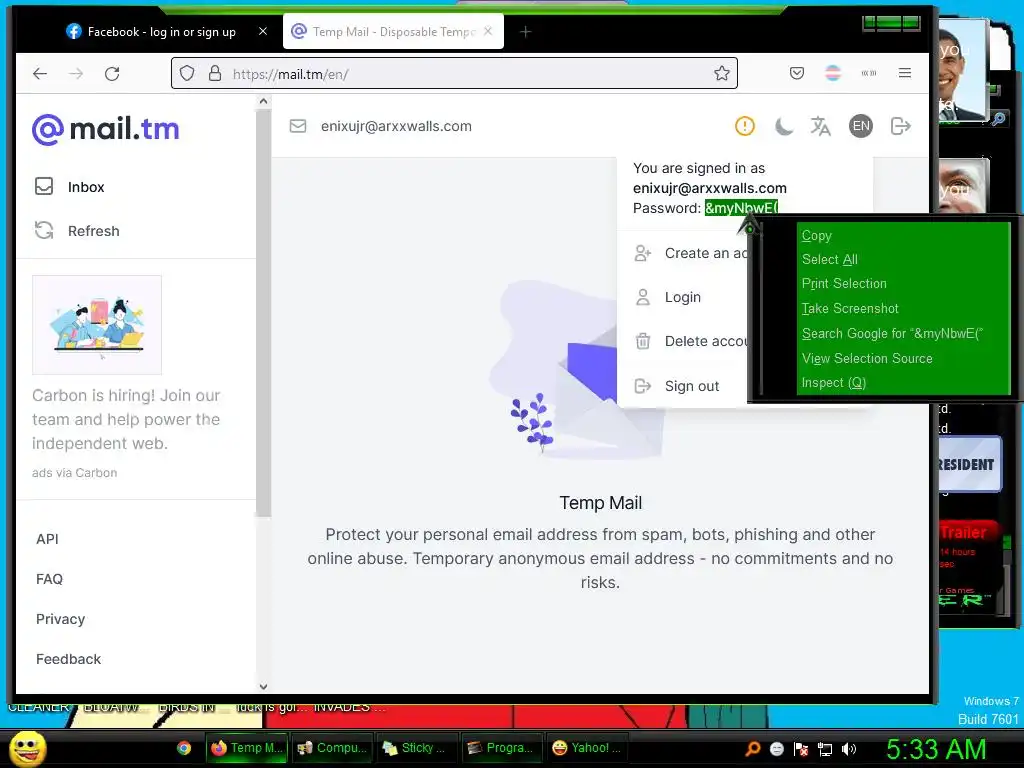Click the Temp M... Firefox taskbar button

coord(246,748)
